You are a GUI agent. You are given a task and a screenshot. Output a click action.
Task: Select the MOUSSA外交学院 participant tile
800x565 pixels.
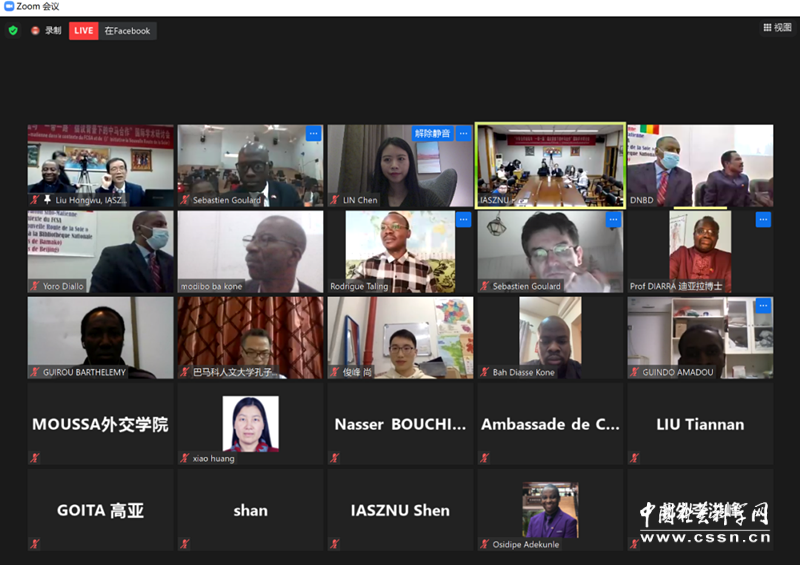click(x=100, y=424)
